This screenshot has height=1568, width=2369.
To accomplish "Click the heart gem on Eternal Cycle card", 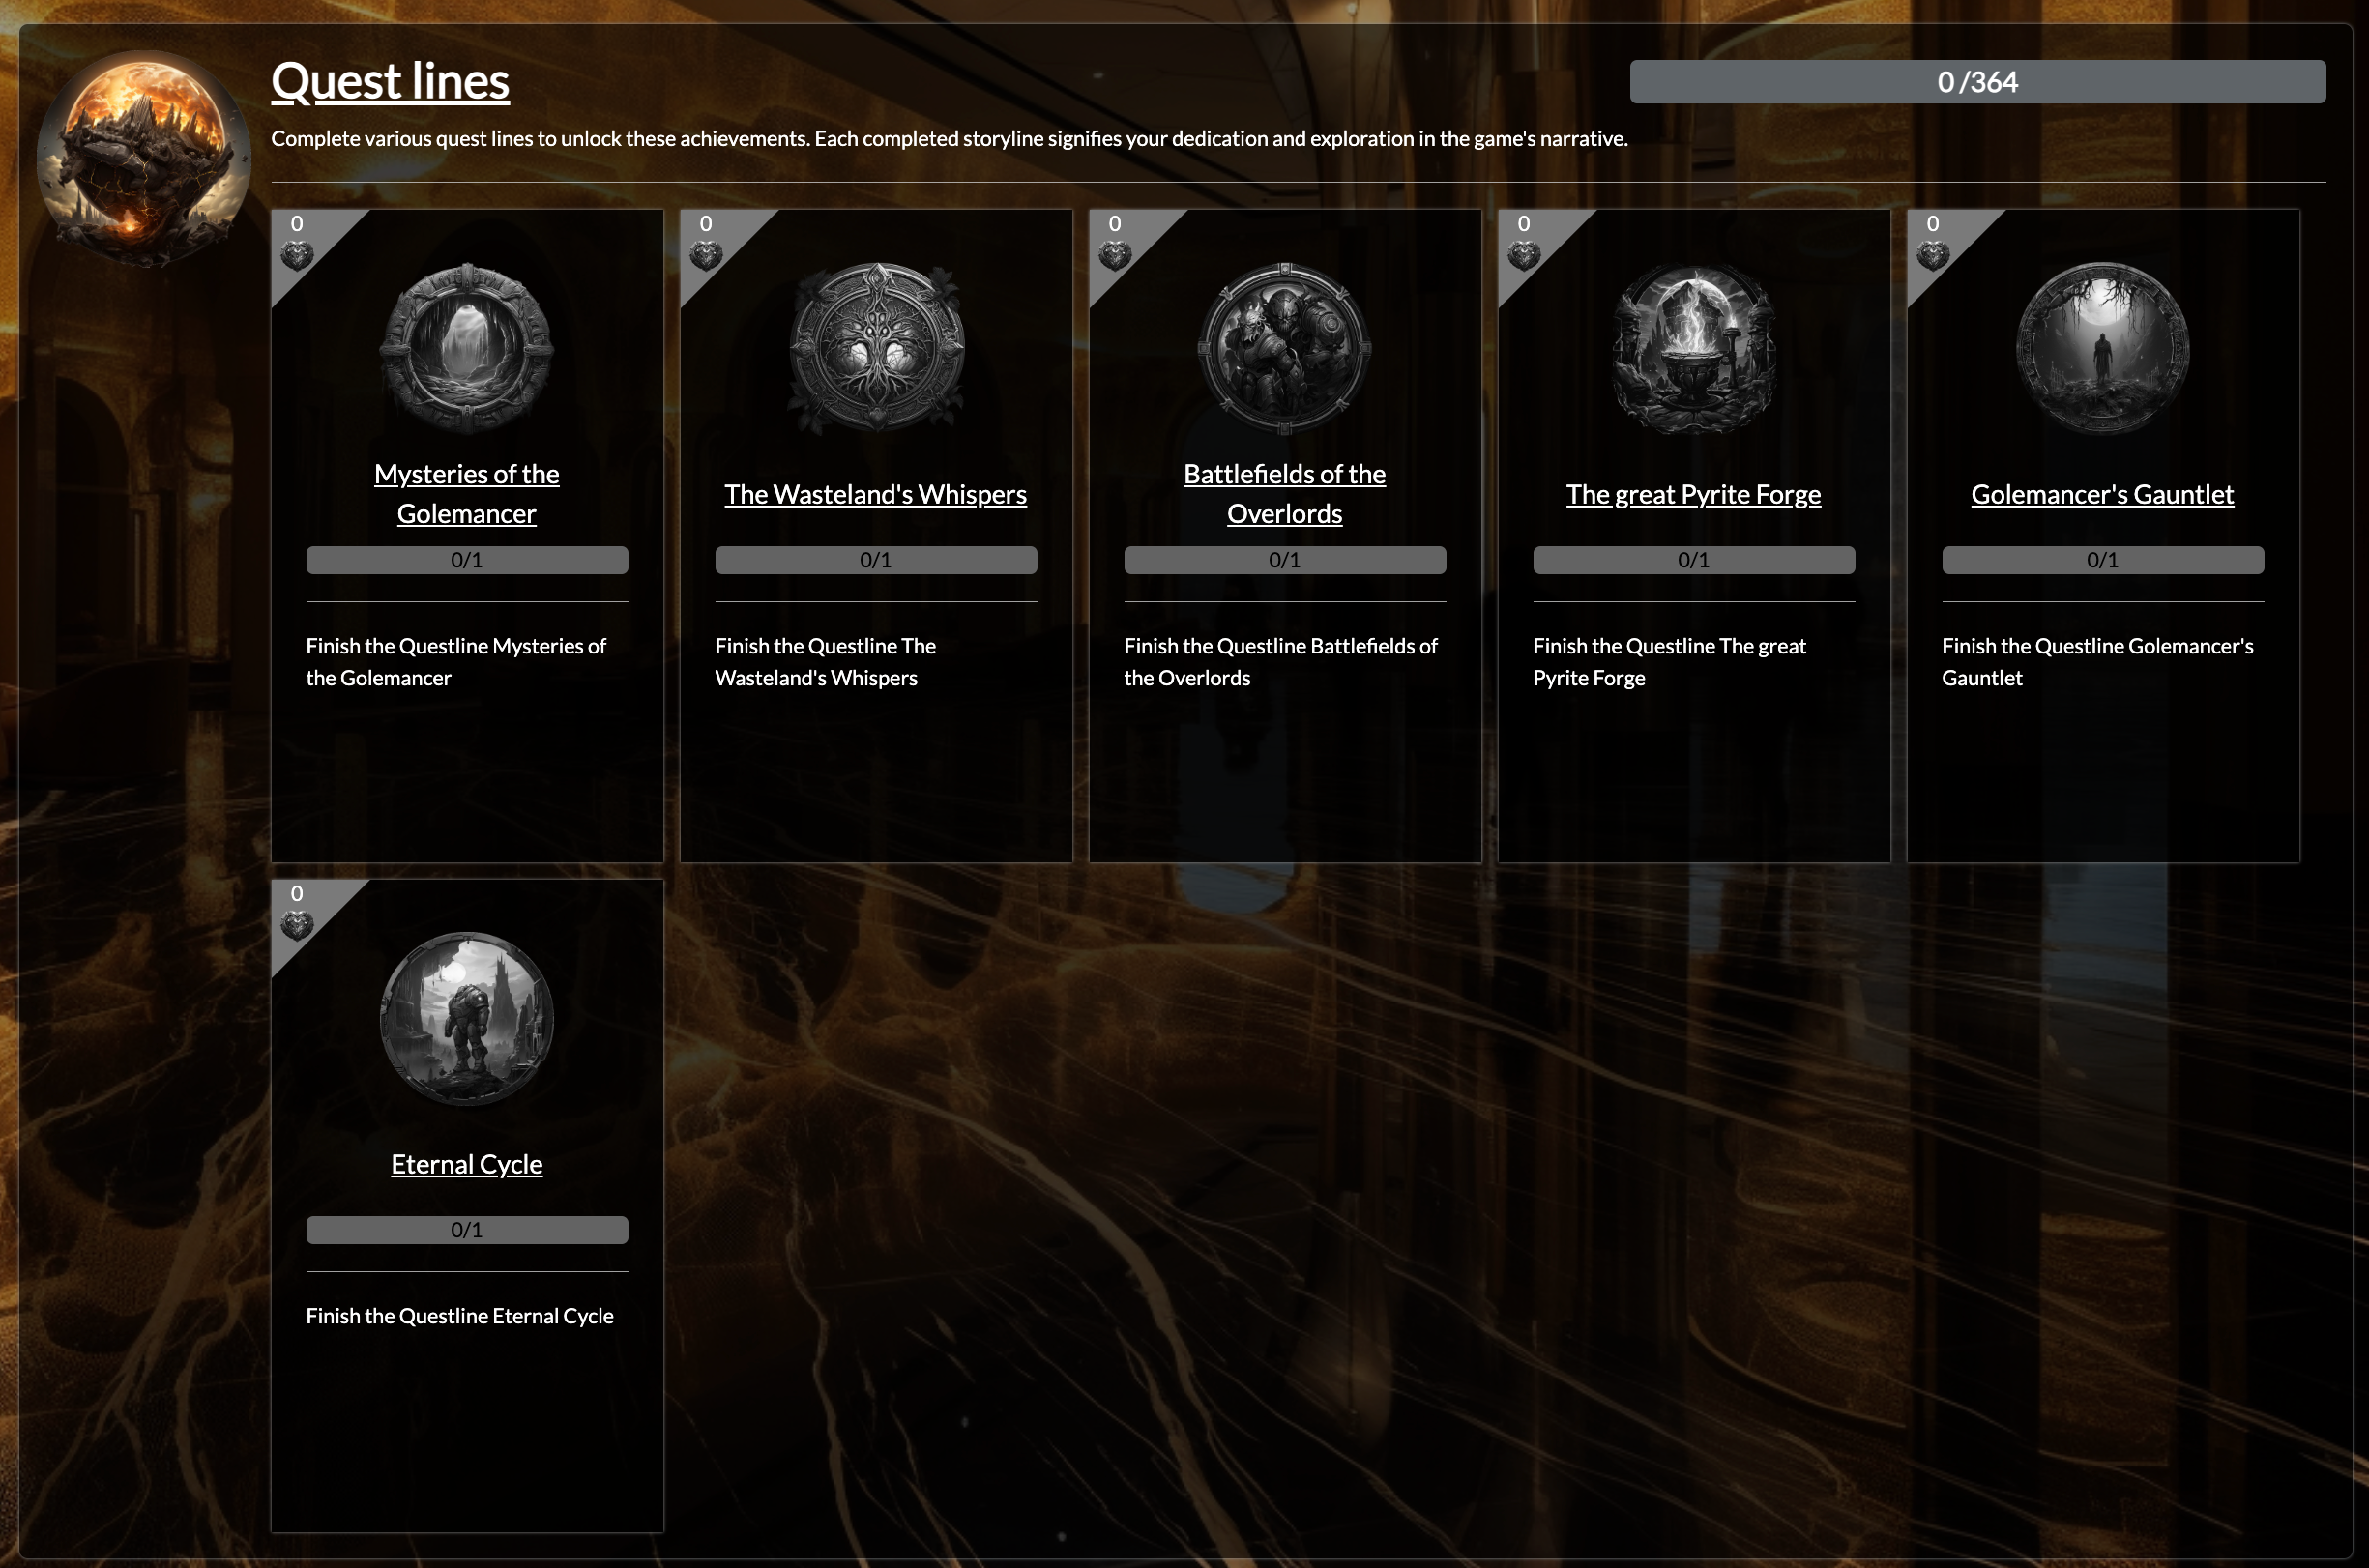I will (x=297, y=926).
